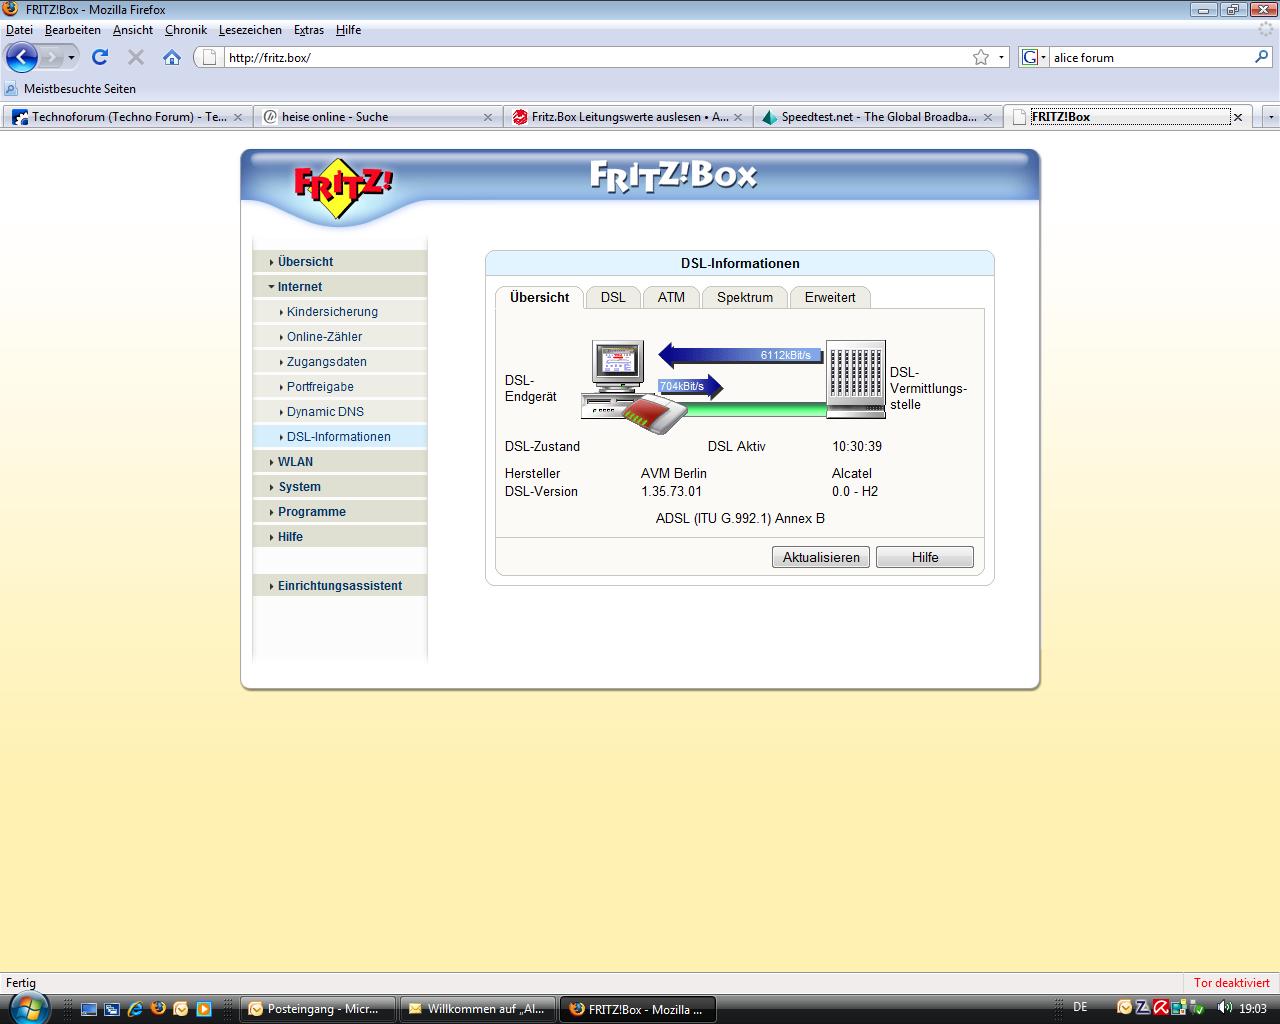Expand the WLAN menu section

pos(295,462)
